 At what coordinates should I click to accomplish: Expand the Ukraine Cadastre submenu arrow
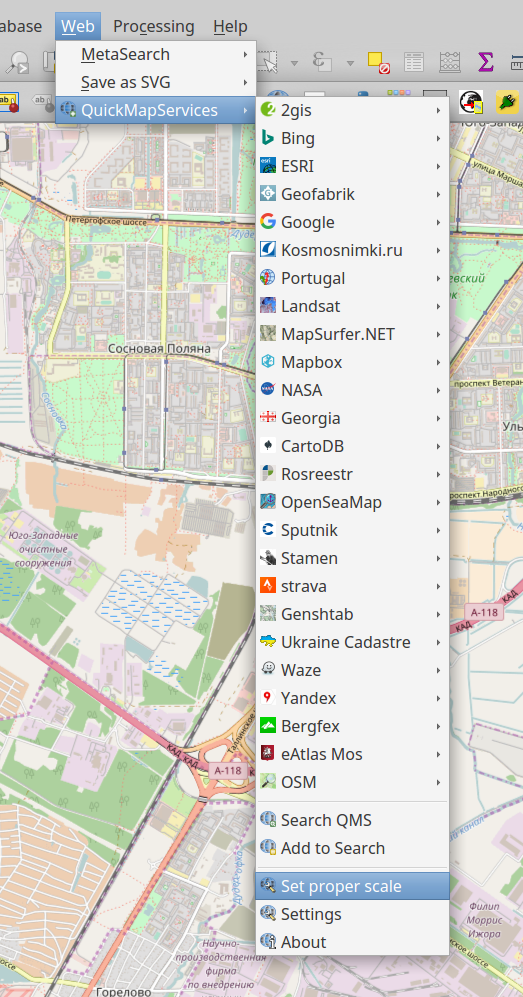tap(438, 642)
